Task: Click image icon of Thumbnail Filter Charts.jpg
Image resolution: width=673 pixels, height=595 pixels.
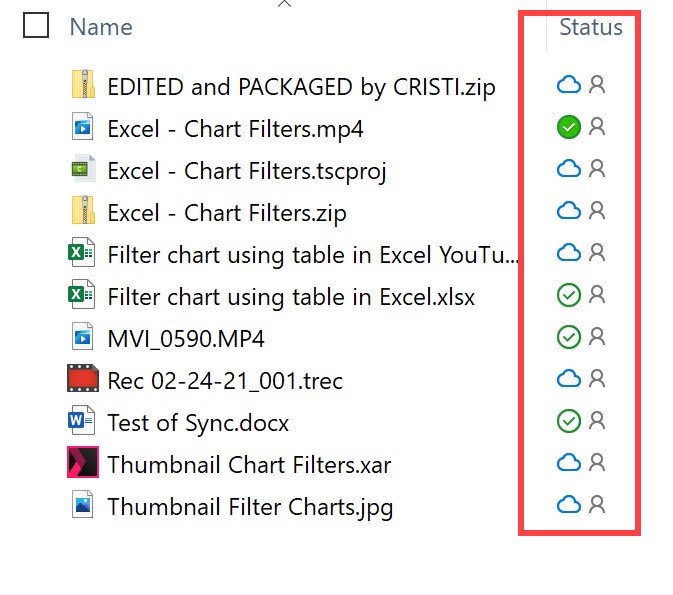Action: coord(83,504)
